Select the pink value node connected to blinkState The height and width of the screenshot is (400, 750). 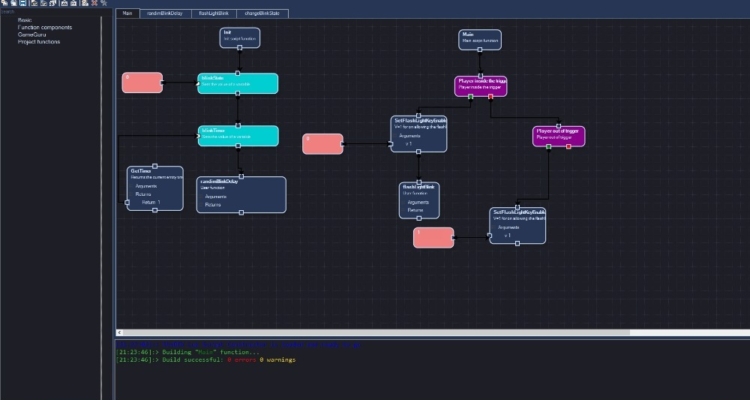pyautogui.click(x=143, y=83)
